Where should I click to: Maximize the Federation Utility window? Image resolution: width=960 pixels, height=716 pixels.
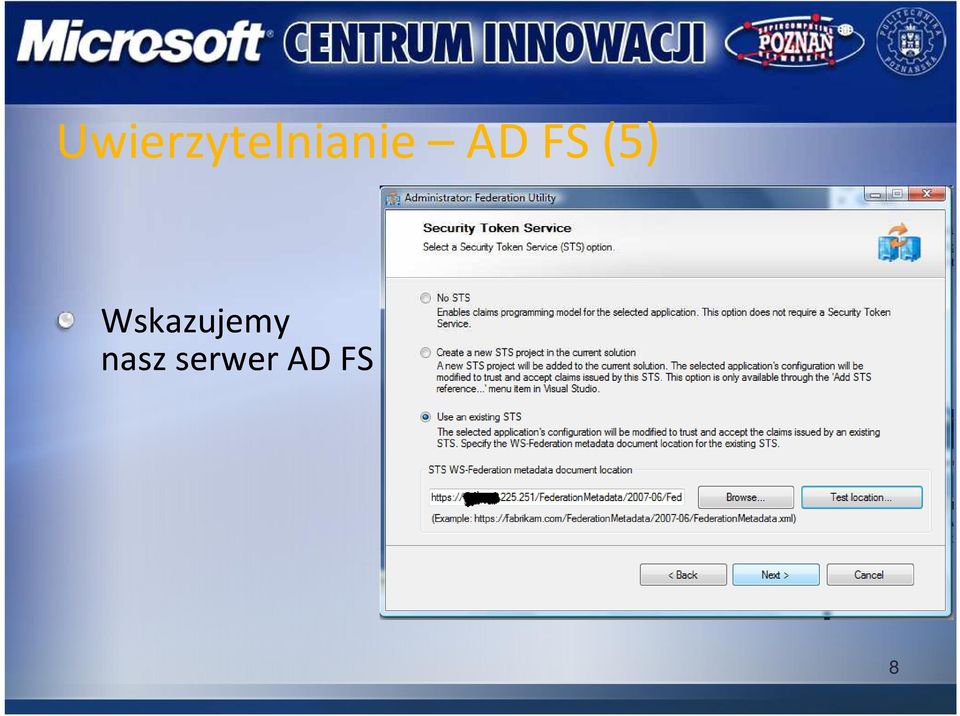click(897, 195)
